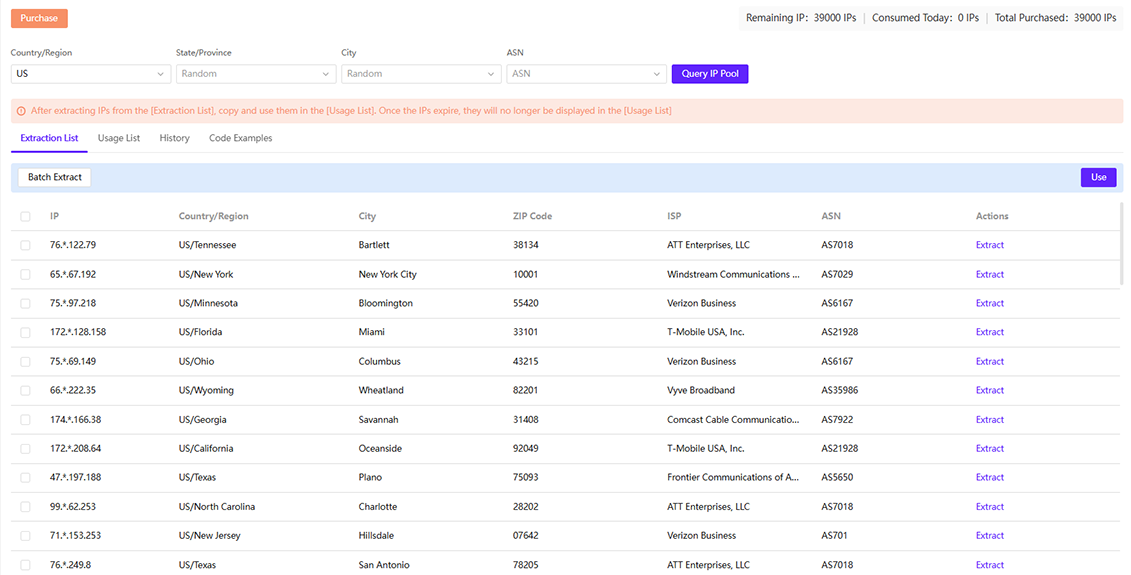Open the ASN dropdown
The width and height of the screenshot is (1131, 575).
click(586, 74)
